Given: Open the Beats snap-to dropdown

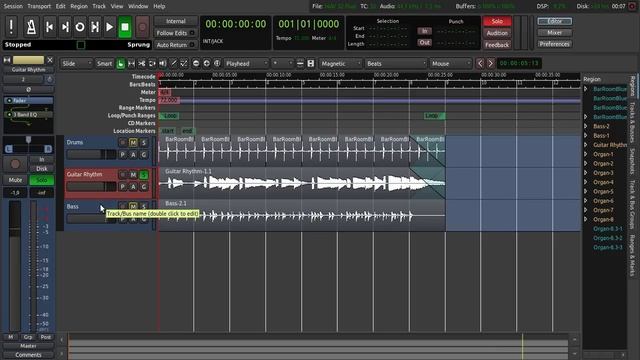Looking at the screenshot, I should (x=395, y=64).
